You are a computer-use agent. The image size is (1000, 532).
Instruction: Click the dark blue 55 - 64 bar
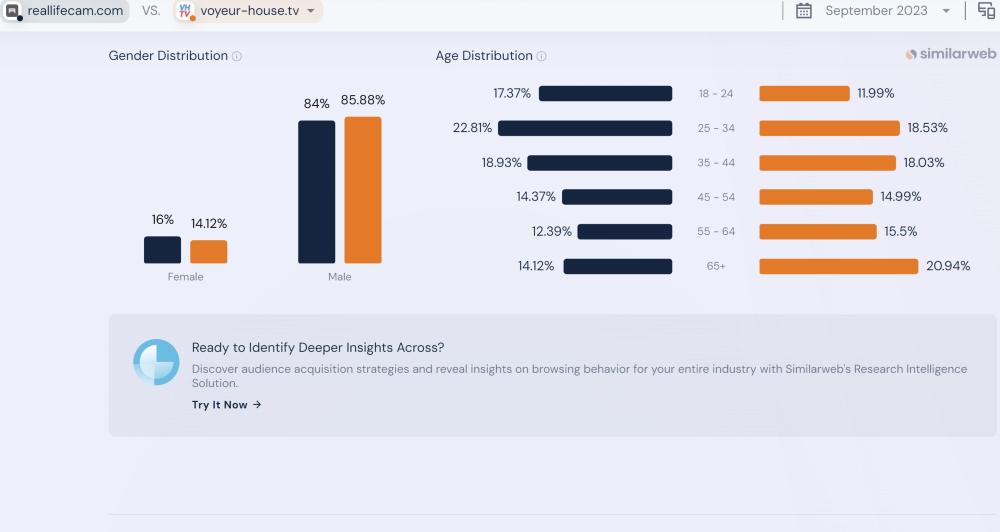pyautogui.click(x=625, y=232)
